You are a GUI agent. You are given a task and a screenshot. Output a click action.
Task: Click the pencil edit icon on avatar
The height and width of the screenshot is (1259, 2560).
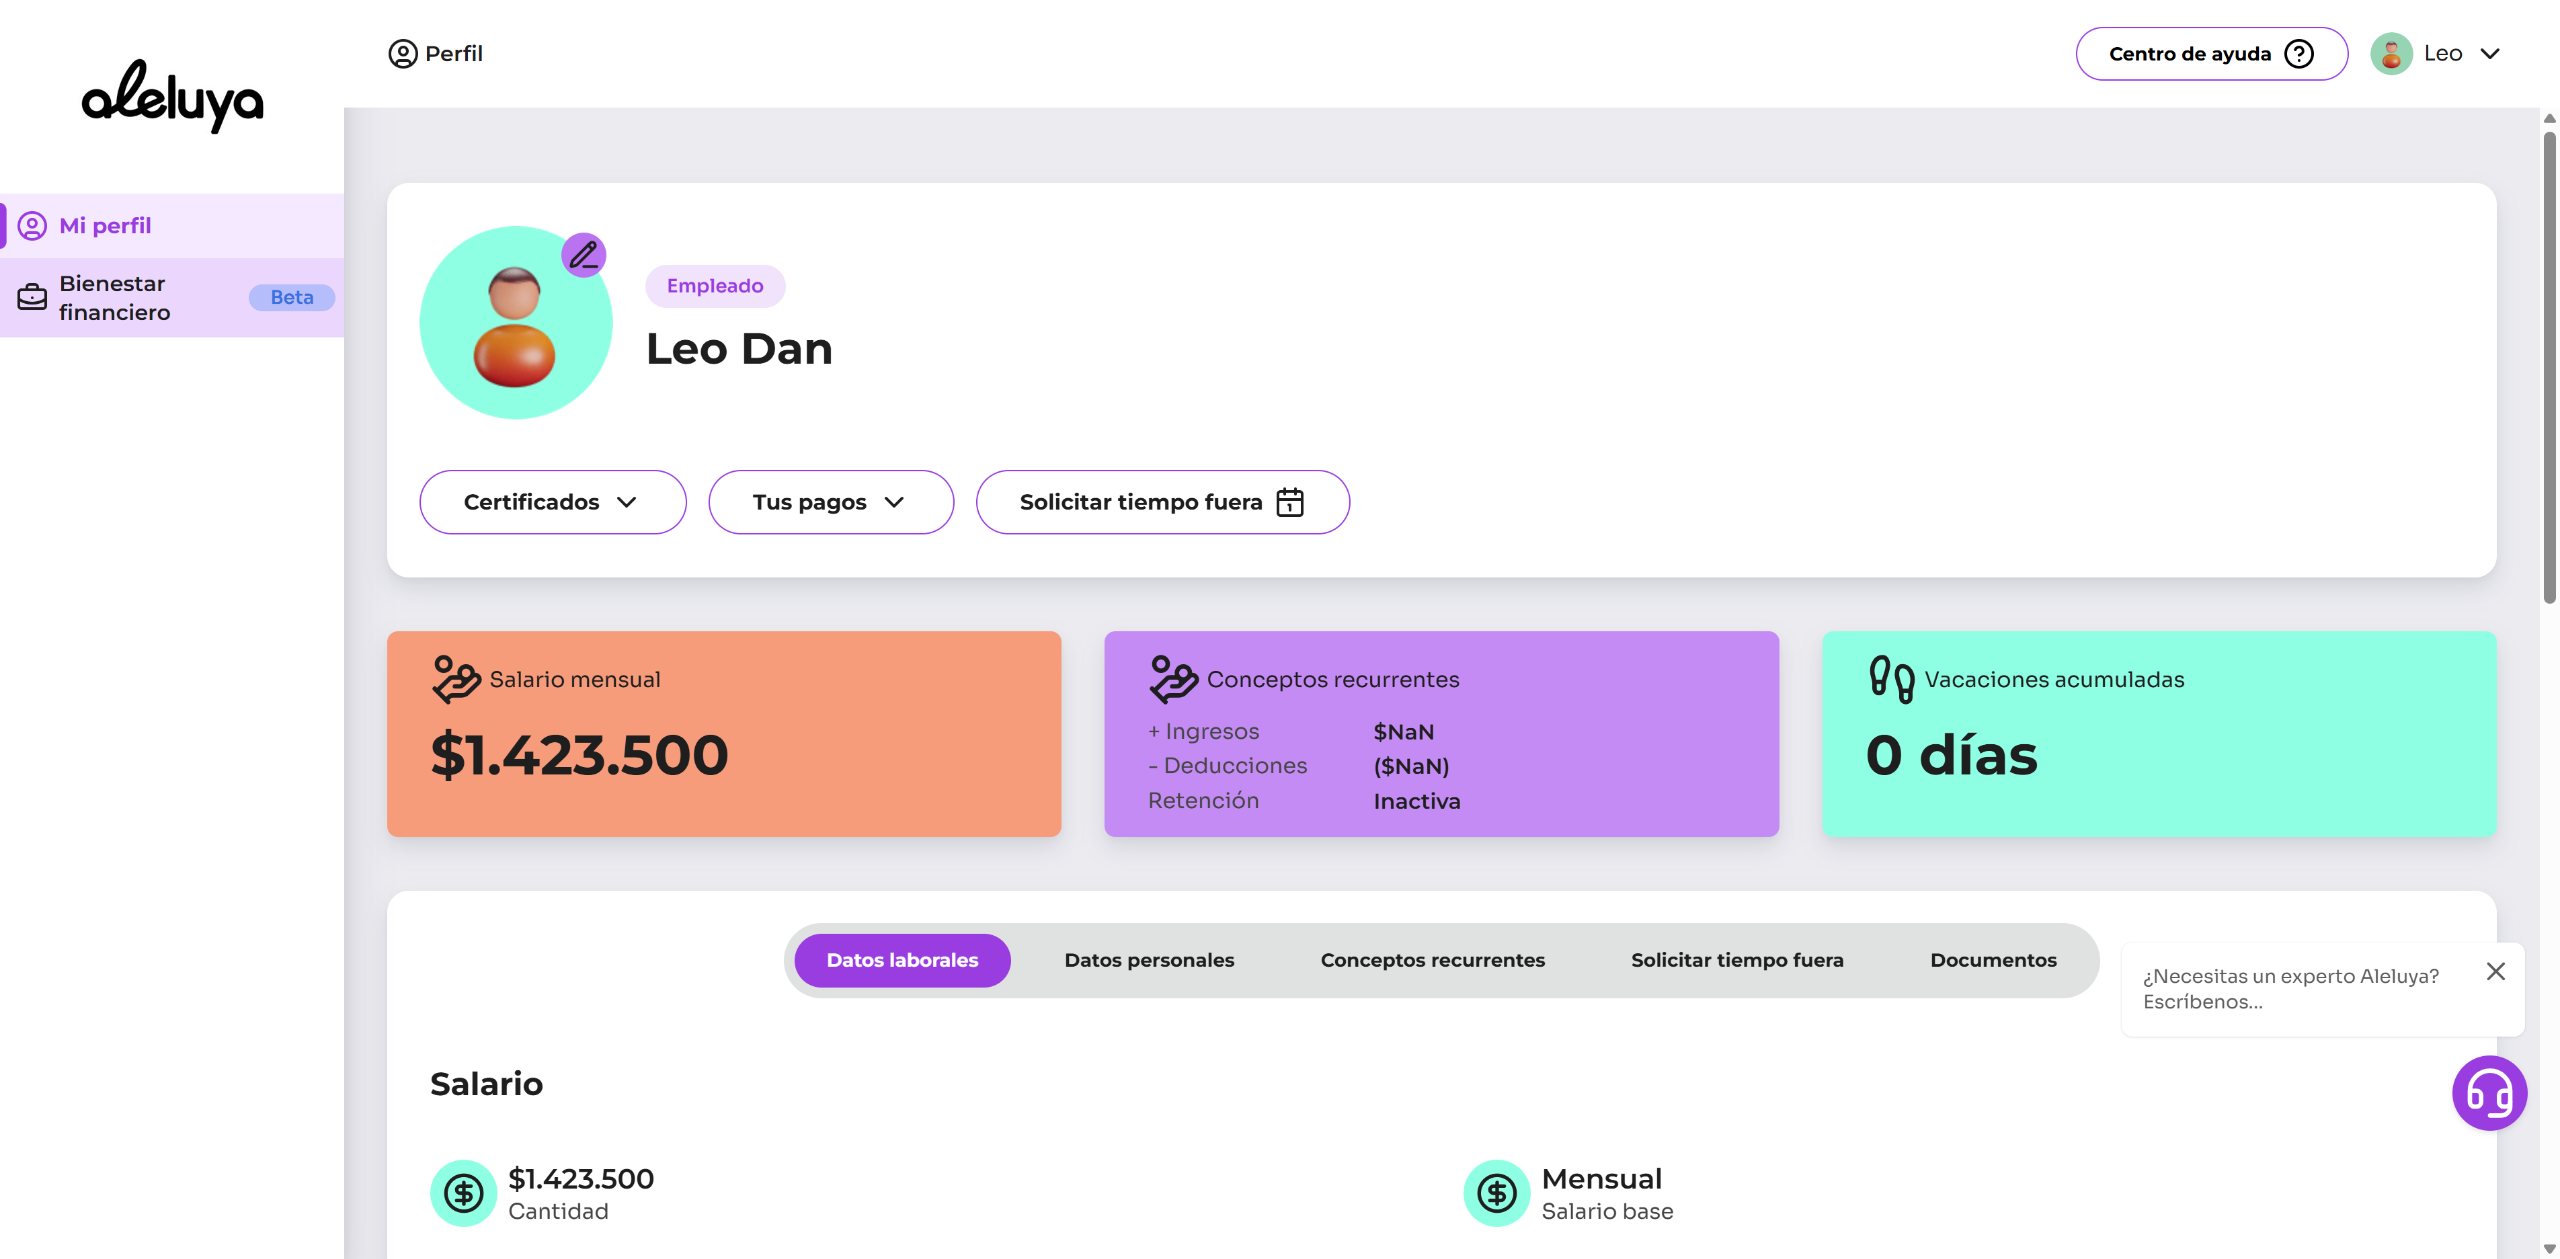click(x=584, y=255)
